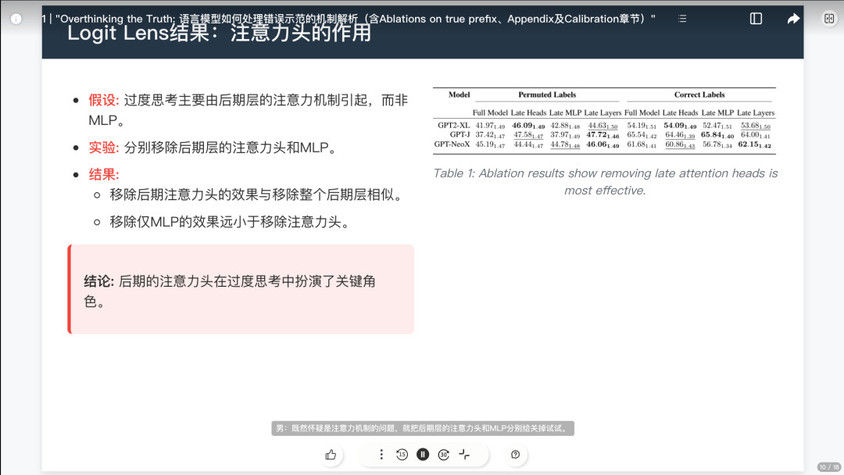Open the help question-mark button

coord(515,455)
